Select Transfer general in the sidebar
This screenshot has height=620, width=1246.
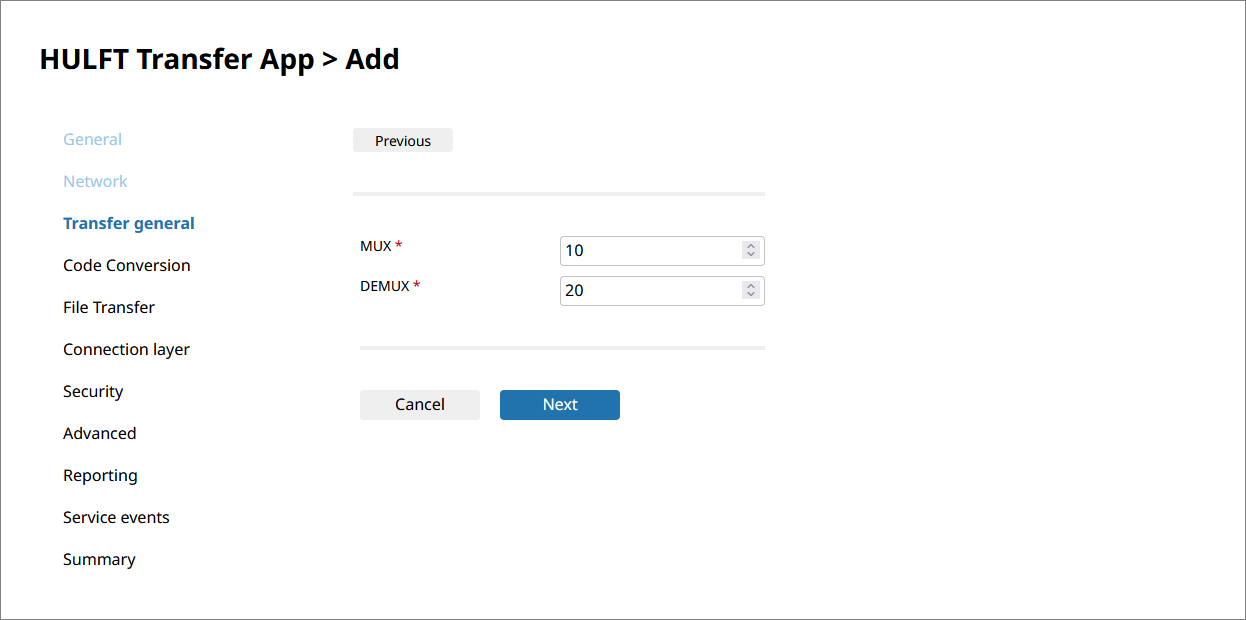pos(128,224)
